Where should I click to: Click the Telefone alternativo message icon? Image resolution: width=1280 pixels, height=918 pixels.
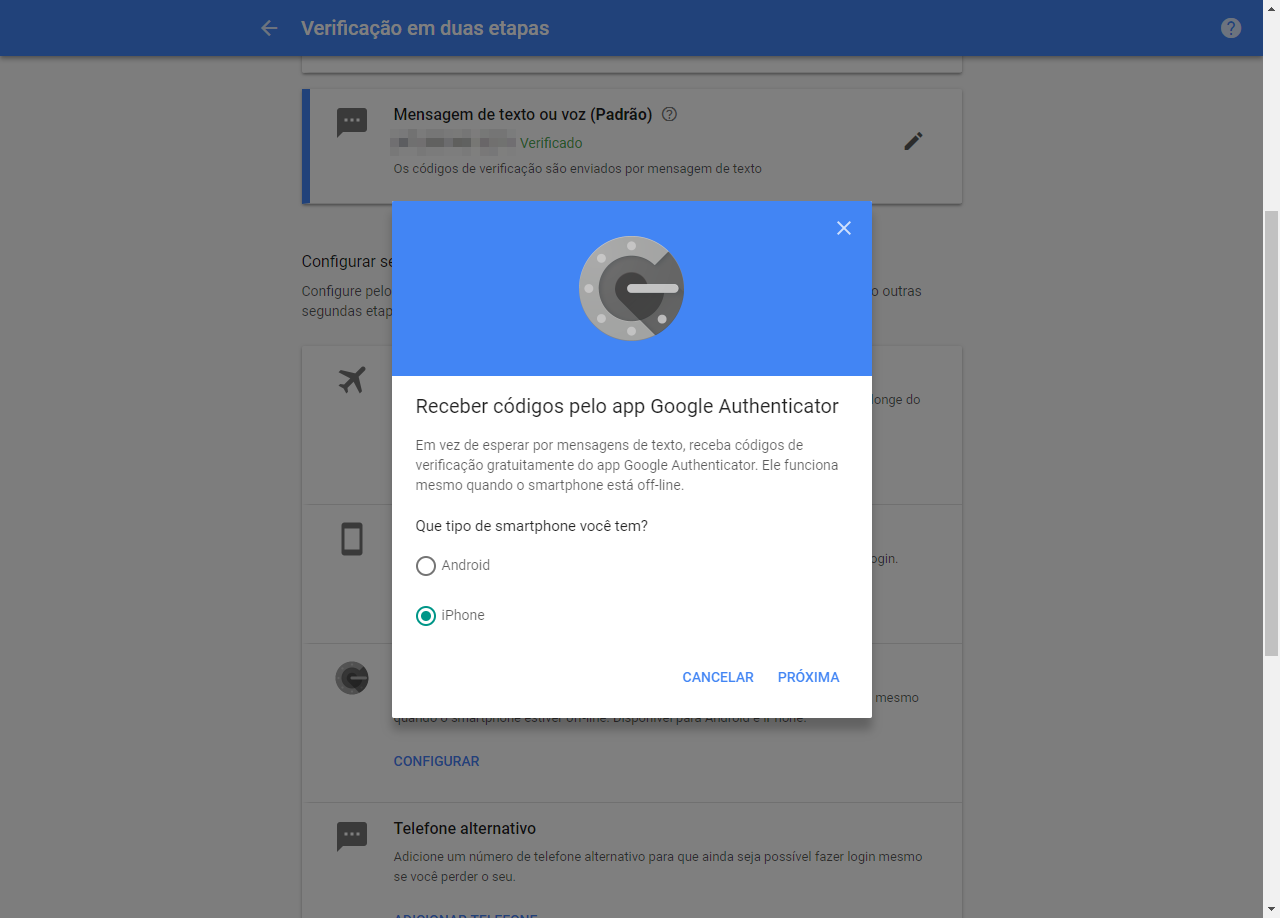tap(352, 836)
